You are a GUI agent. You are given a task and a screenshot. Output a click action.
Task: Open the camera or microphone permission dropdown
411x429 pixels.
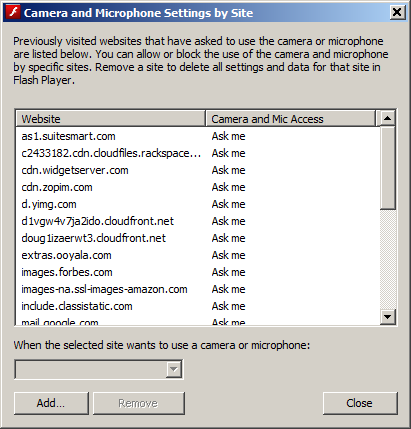point(99,369)
